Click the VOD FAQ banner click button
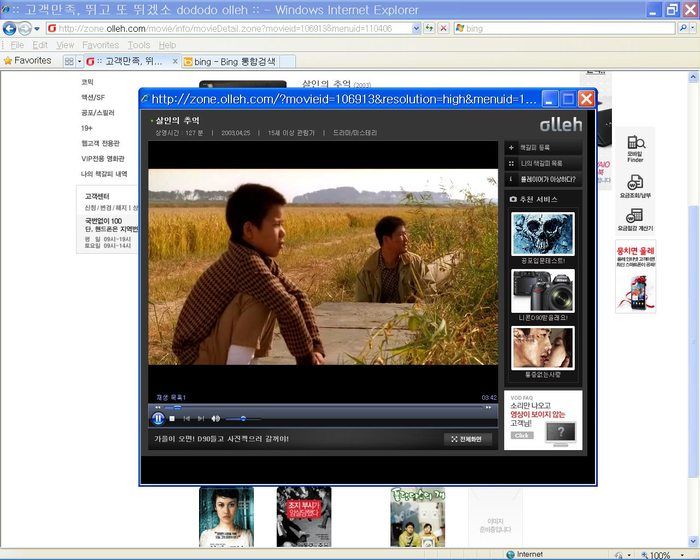 tap(522, 435)
